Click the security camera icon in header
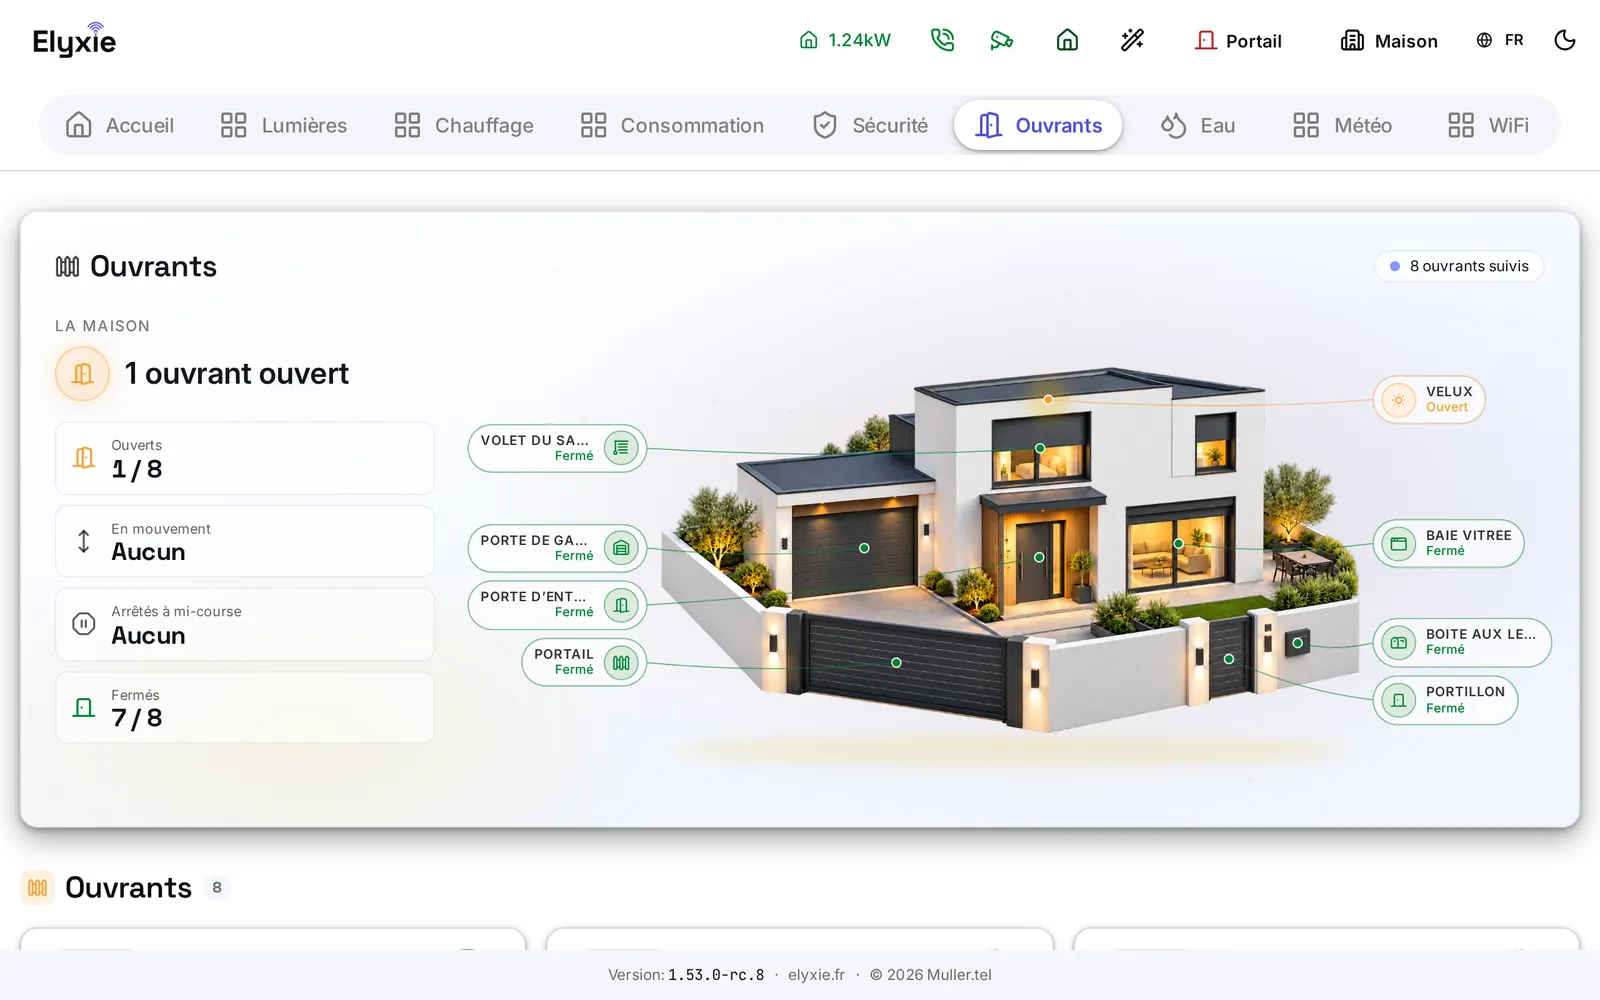1600x1000 pixels. (1001, 40)
